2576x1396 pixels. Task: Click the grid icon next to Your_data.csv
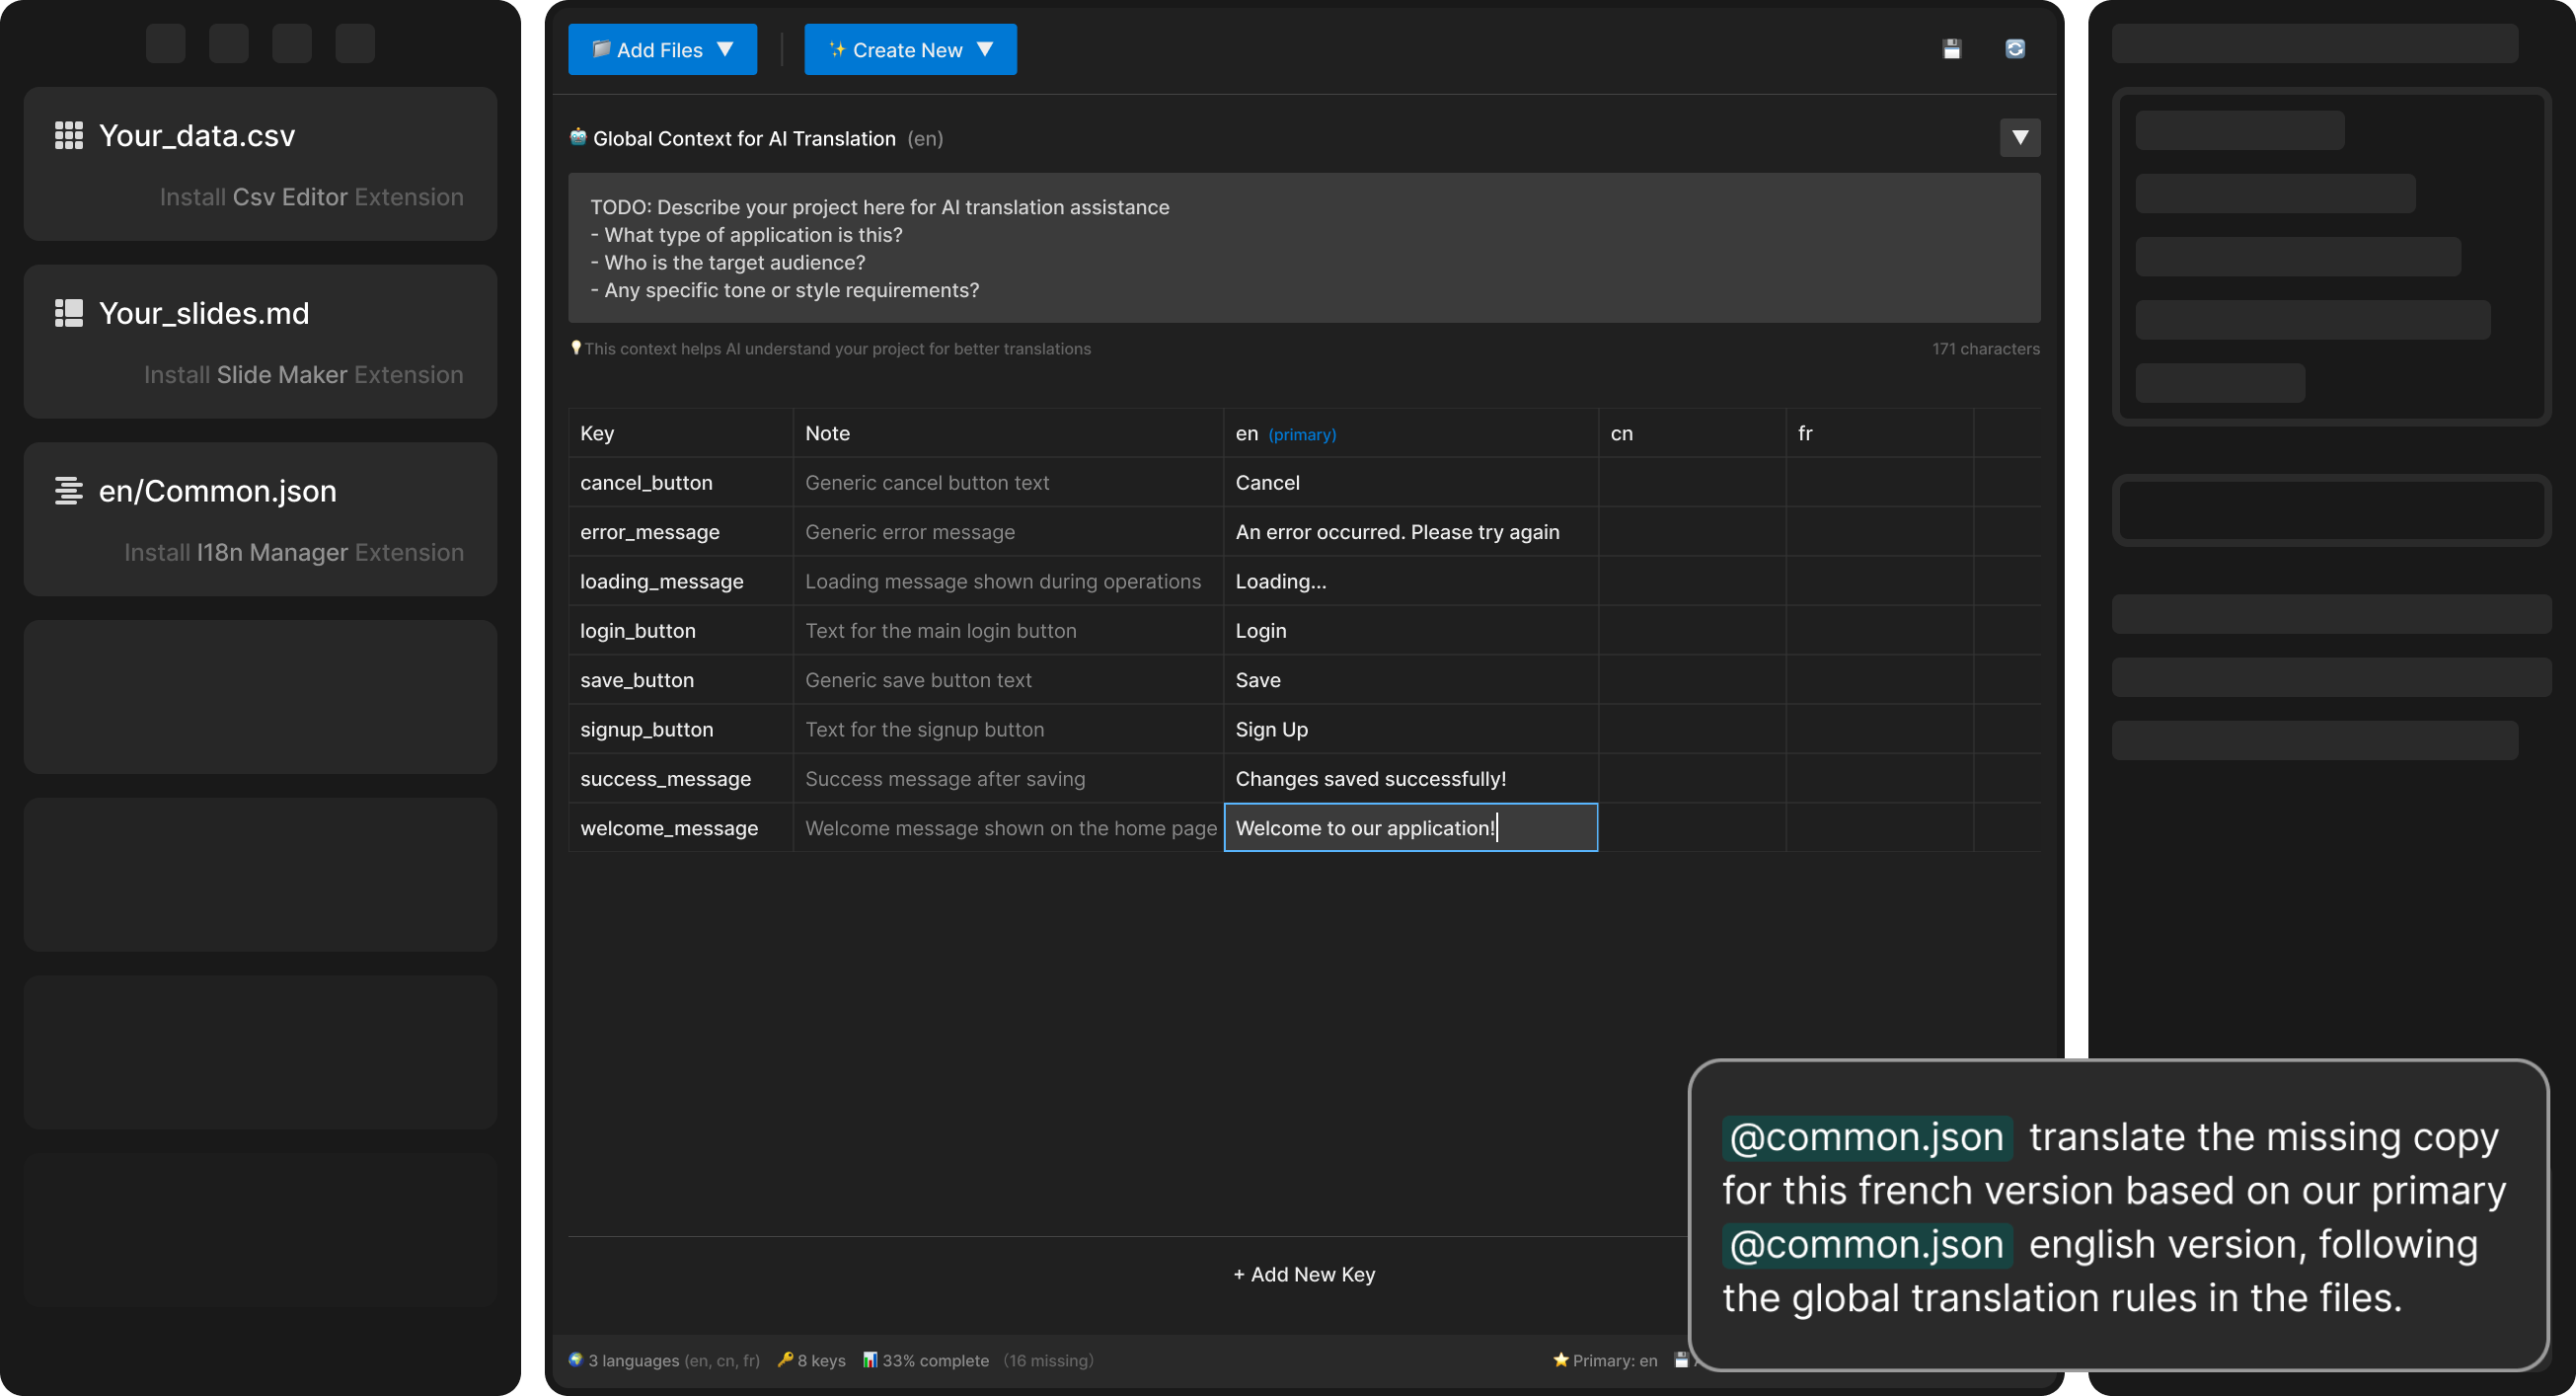[68, 135]
